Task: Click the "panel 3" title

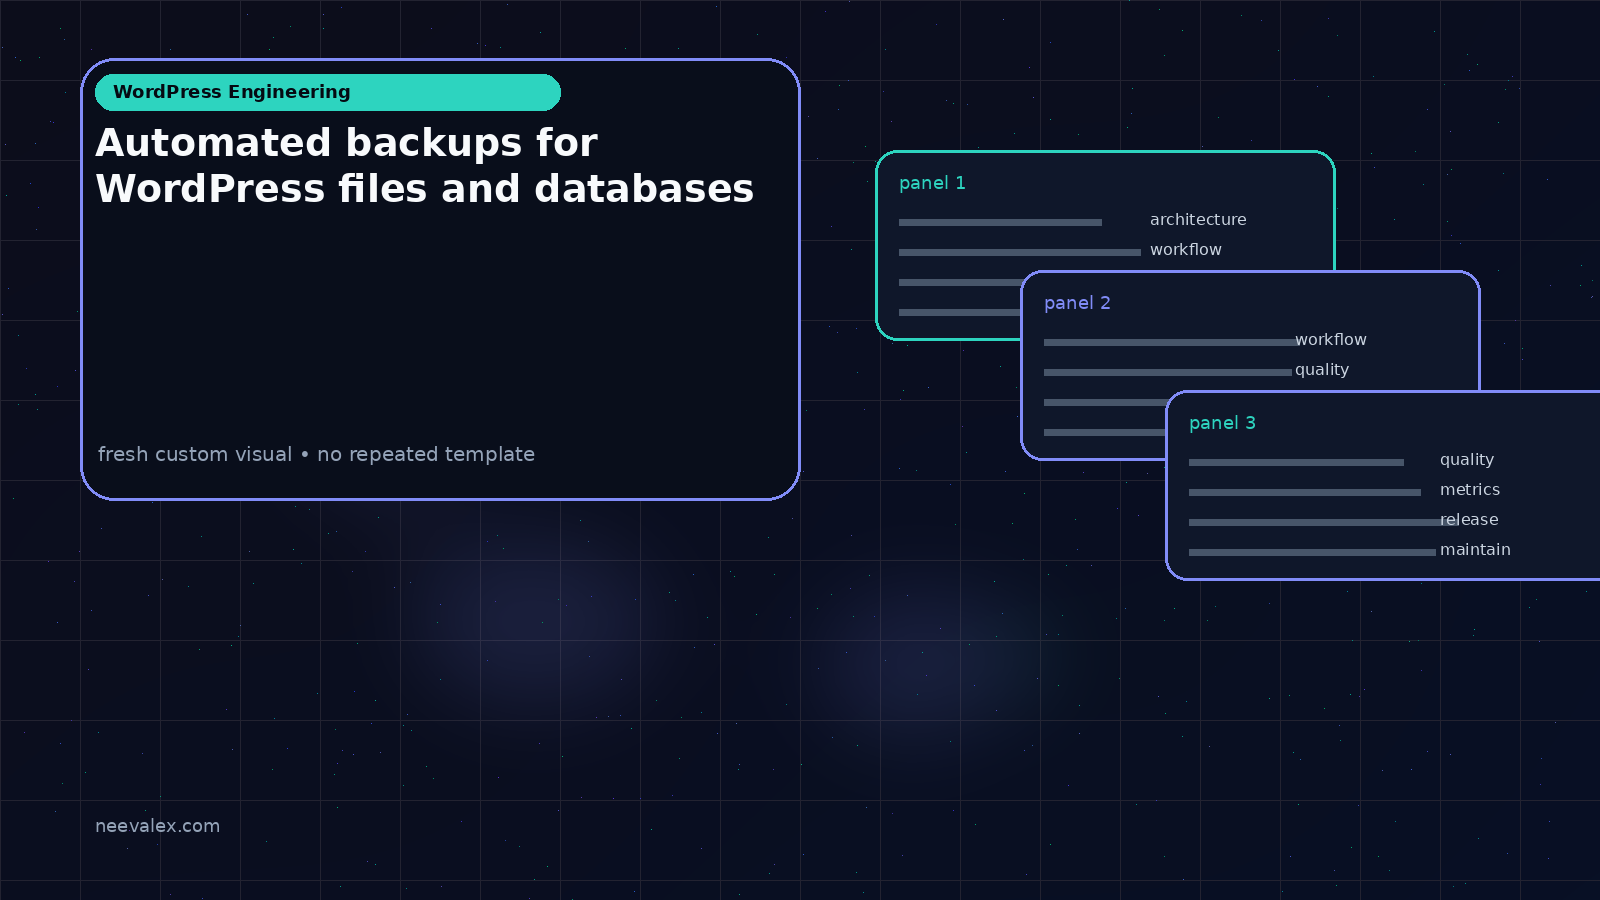Action: [x=1222, y=423]
